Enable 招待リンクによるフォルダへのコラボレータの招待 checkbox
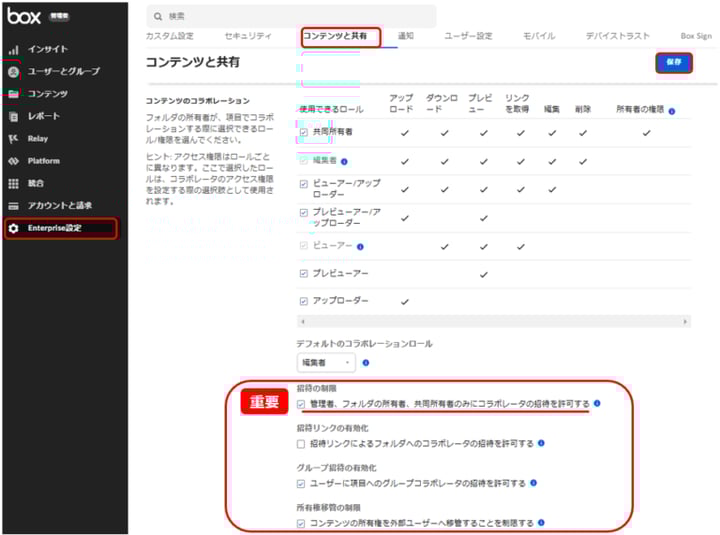This screenshot has height=535, width=720. (x=301, y=443)
